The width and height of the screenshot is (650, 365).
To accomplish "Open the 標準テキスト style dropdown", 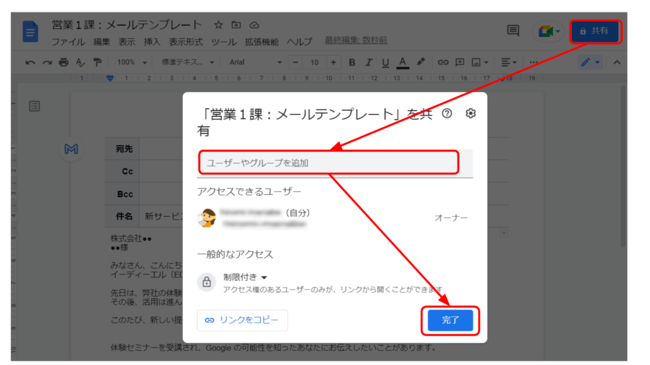I will coord(188,62).
